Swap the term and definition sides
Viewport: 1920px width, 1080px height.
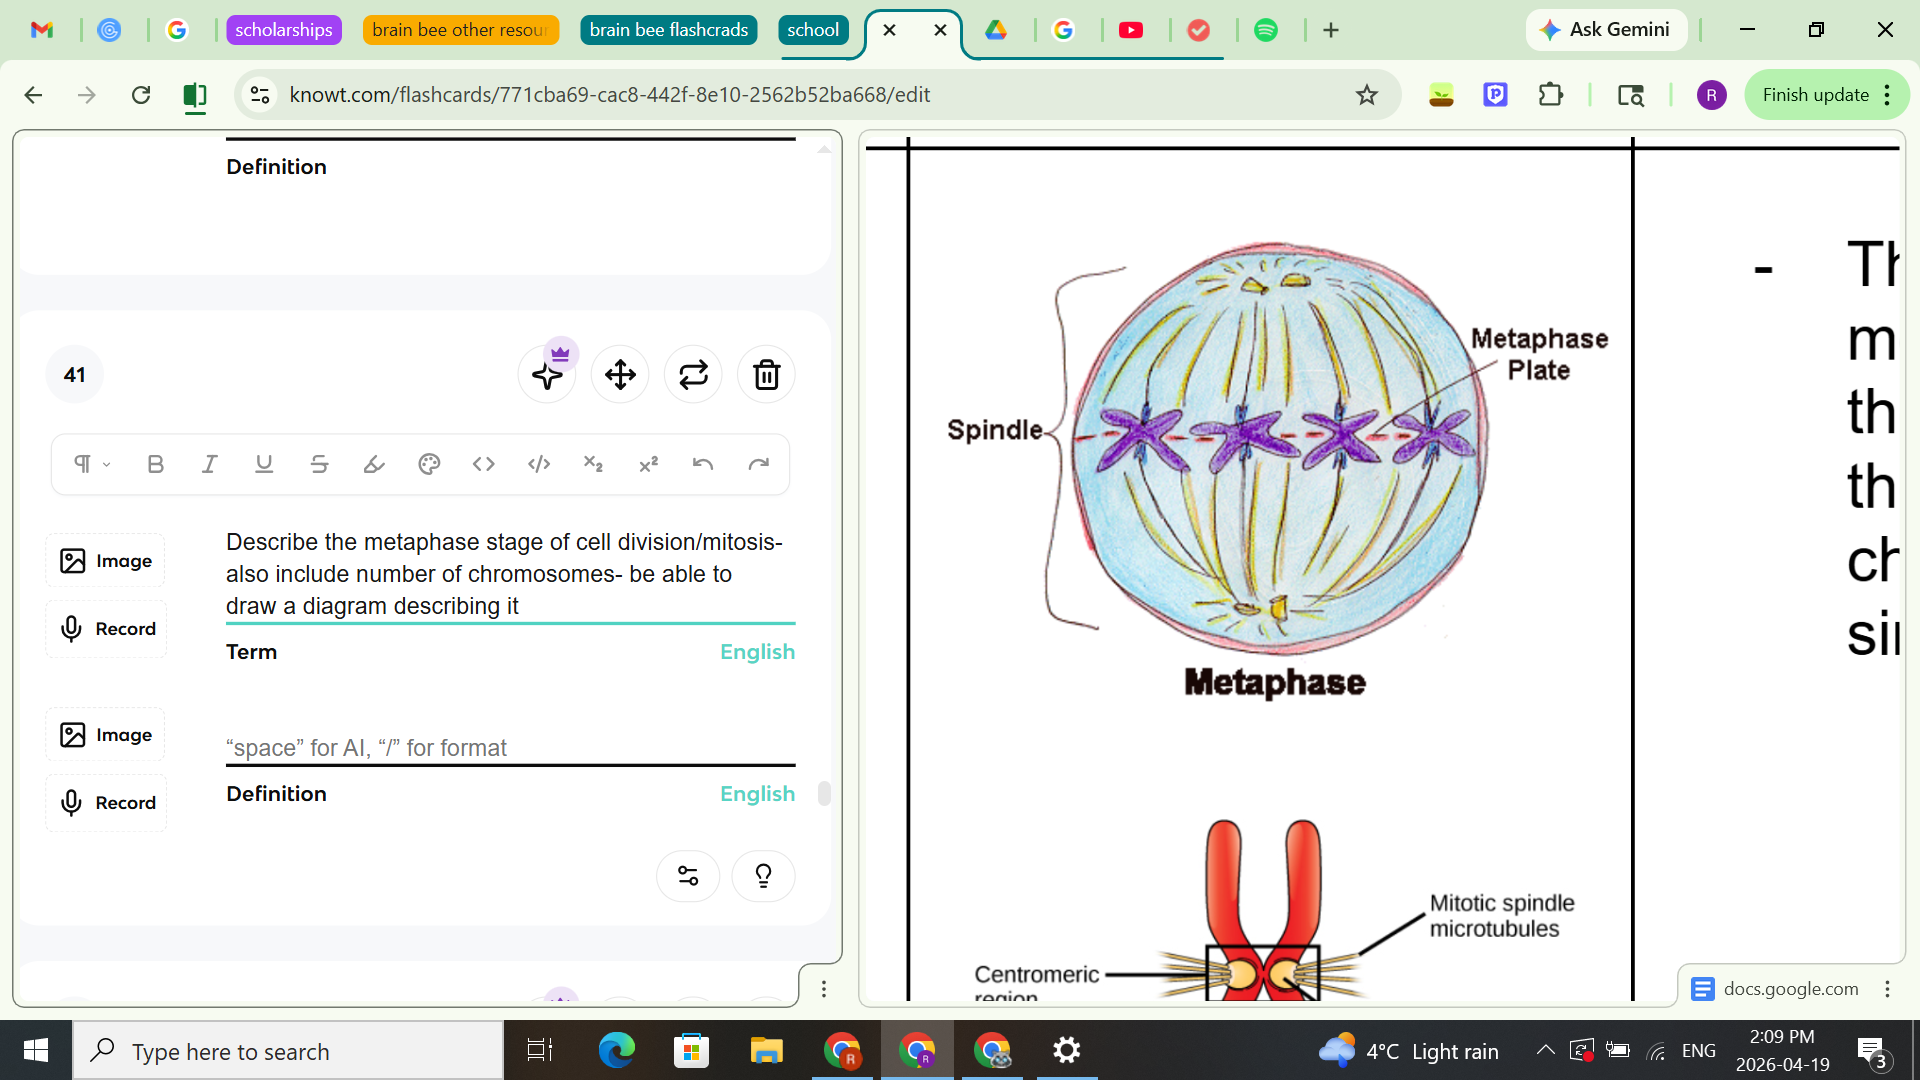pyautogui.click(x=693, y=374)
